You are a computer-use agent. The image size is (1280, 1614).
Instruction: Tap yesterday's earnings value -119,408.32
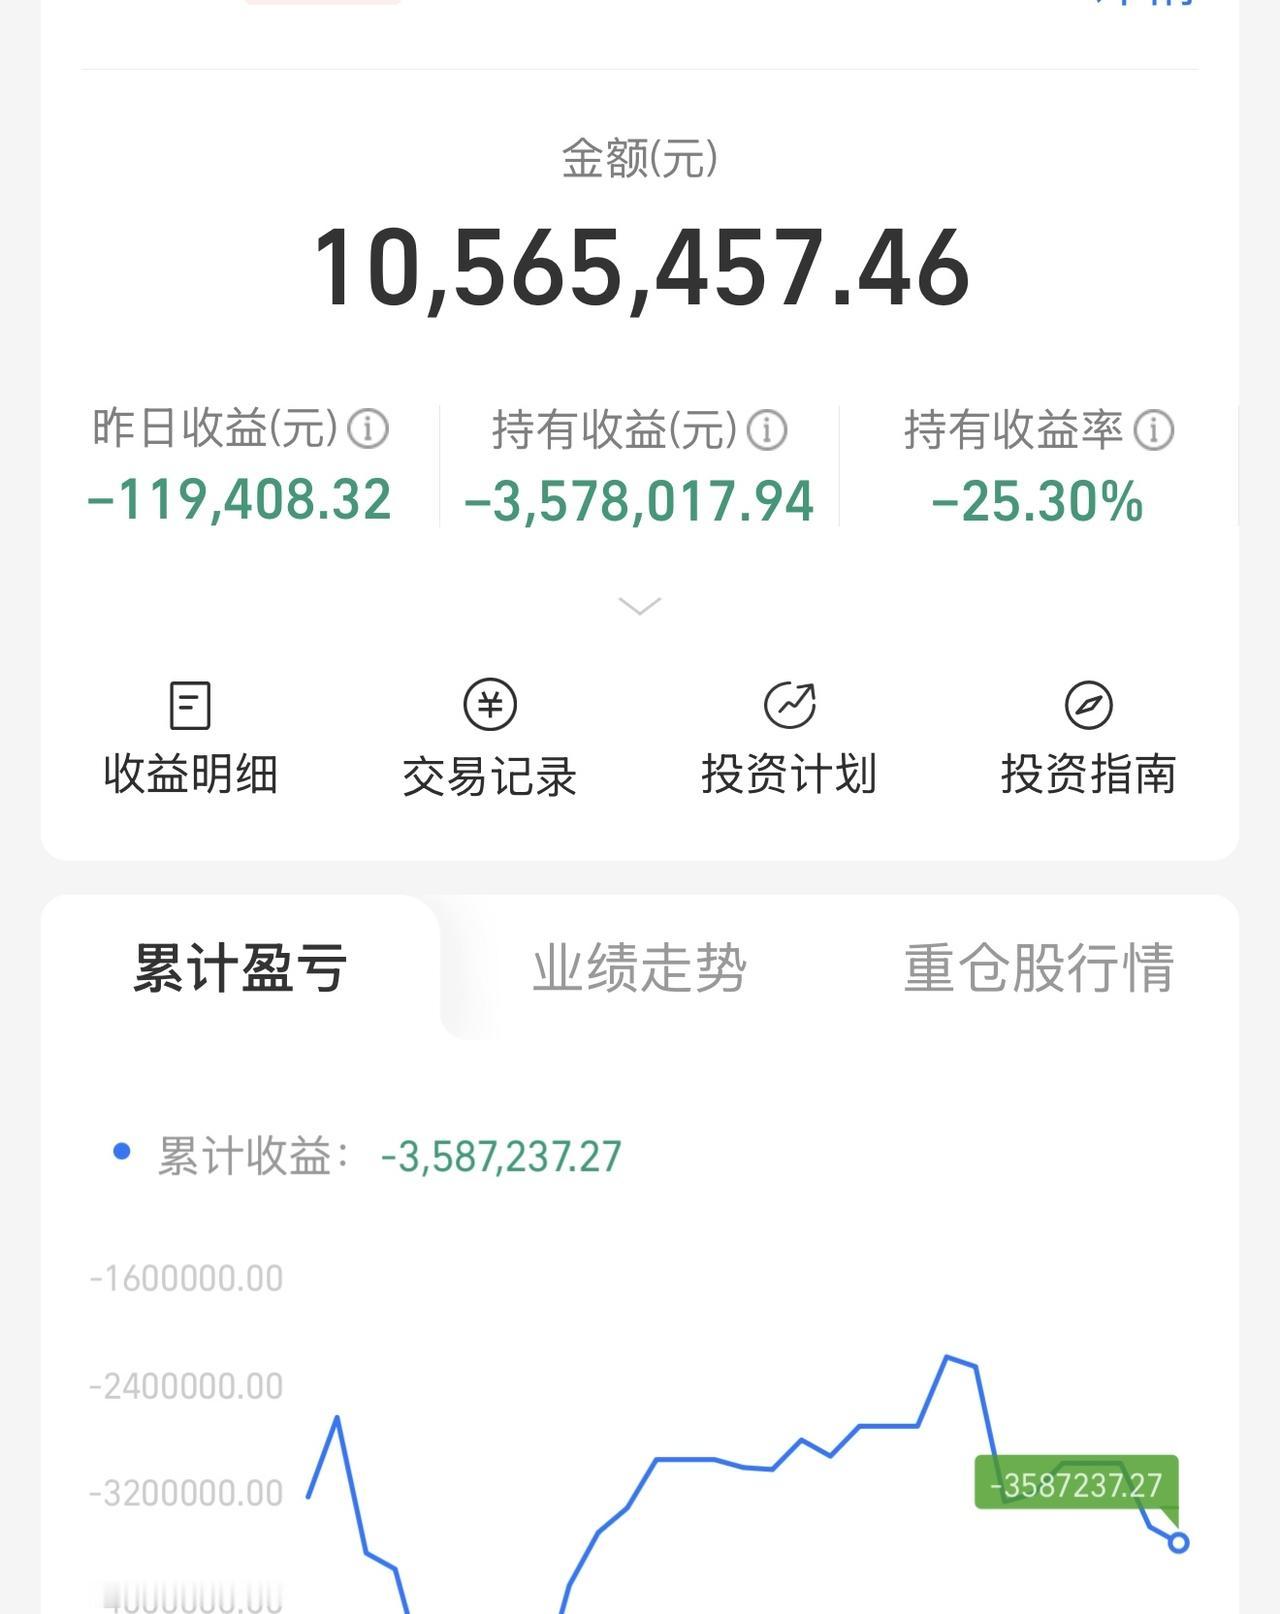(x=239, y=500)
